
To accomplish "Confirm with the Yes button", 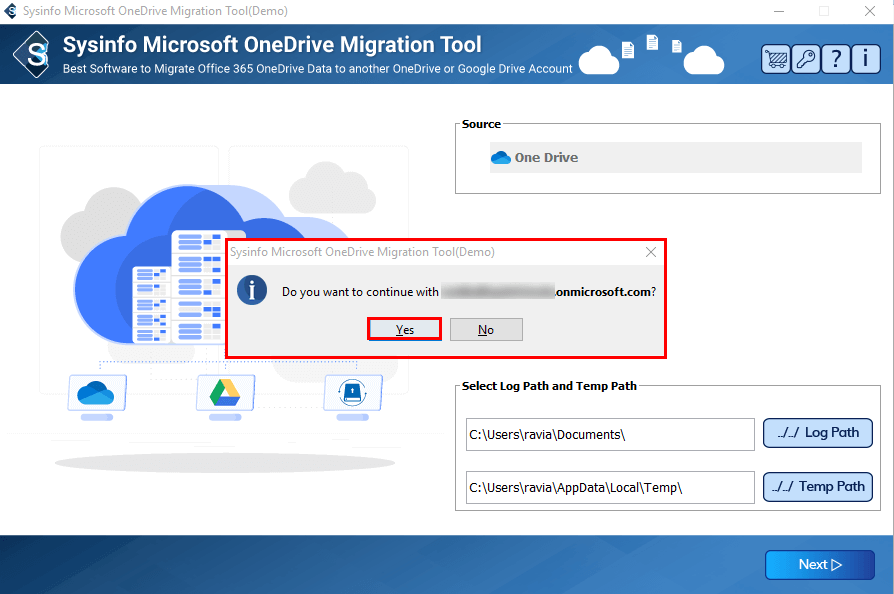I will coord(405,329).
